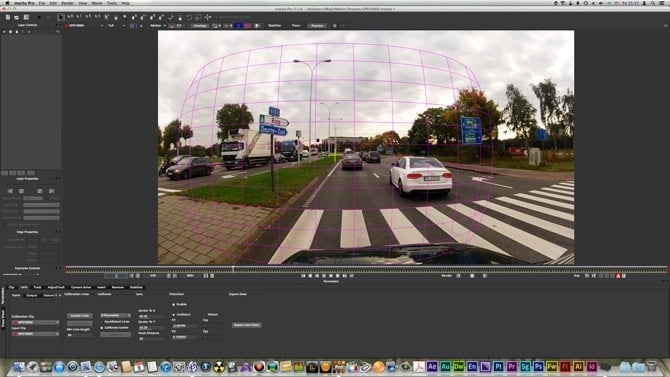Select the move crosshair tool in toolbar
Screen dimensions: 670x377
pos(208,17)
